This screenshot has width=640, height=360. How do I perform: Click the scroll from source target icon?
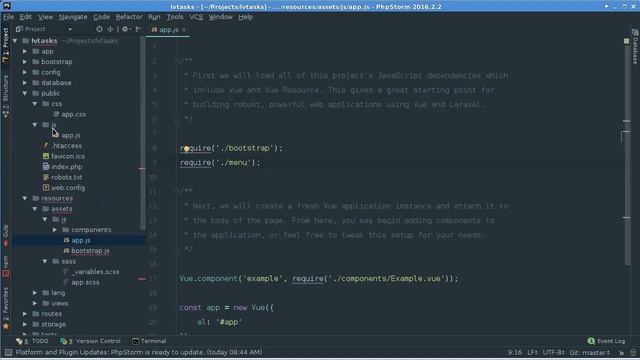pos(99,29)
